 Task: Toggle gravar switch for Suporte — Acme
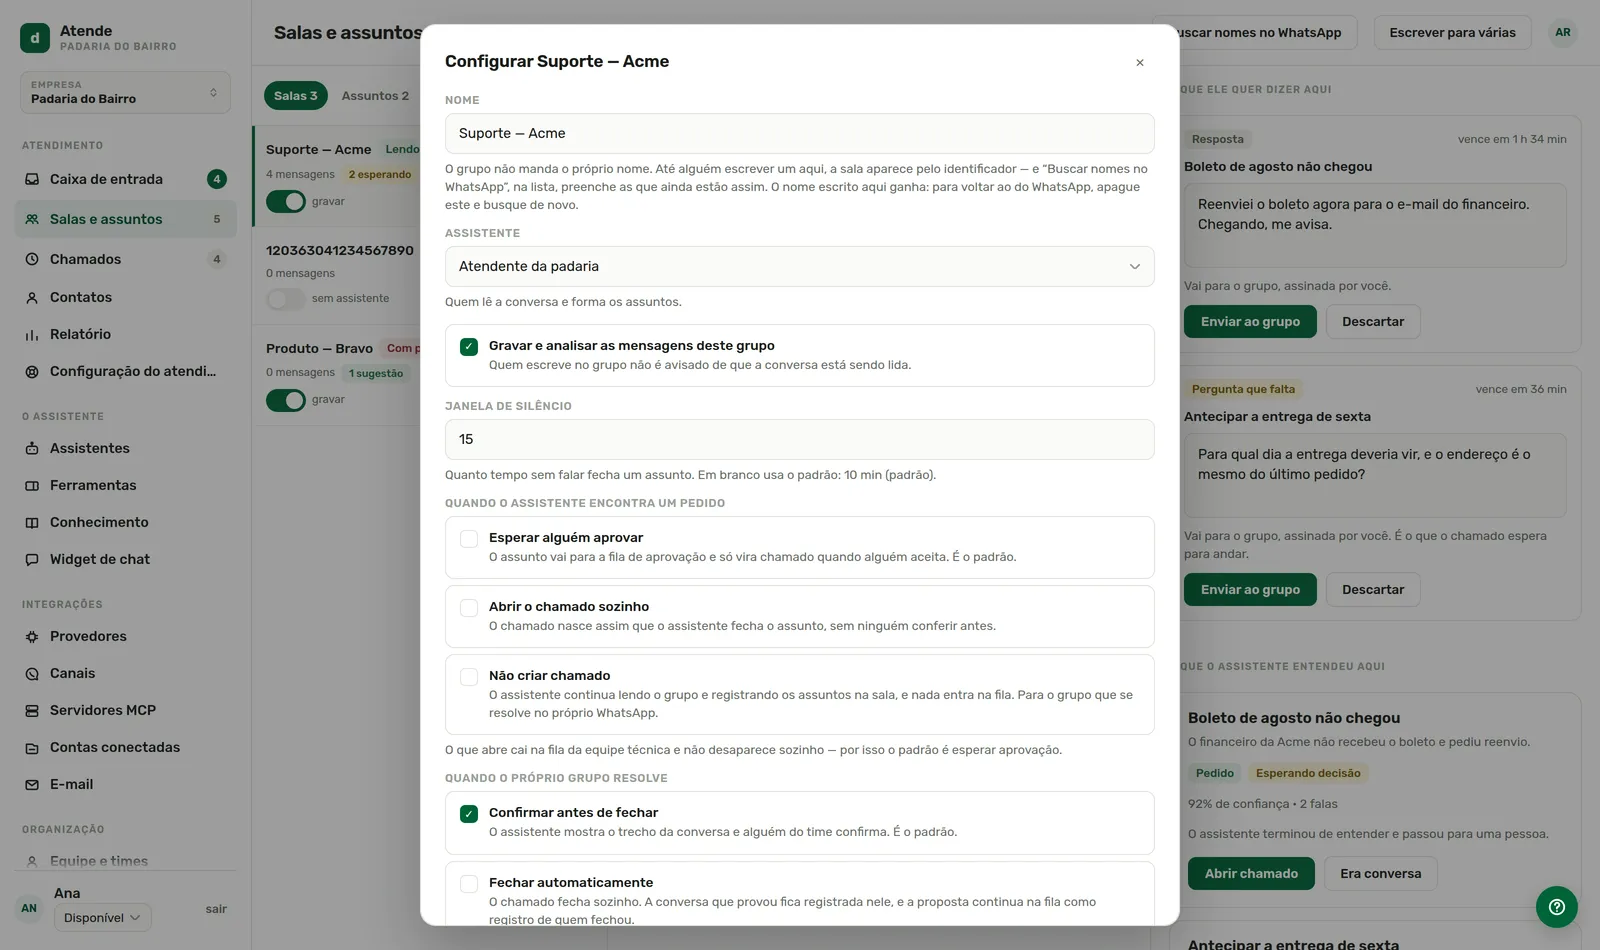click(286, 201)
